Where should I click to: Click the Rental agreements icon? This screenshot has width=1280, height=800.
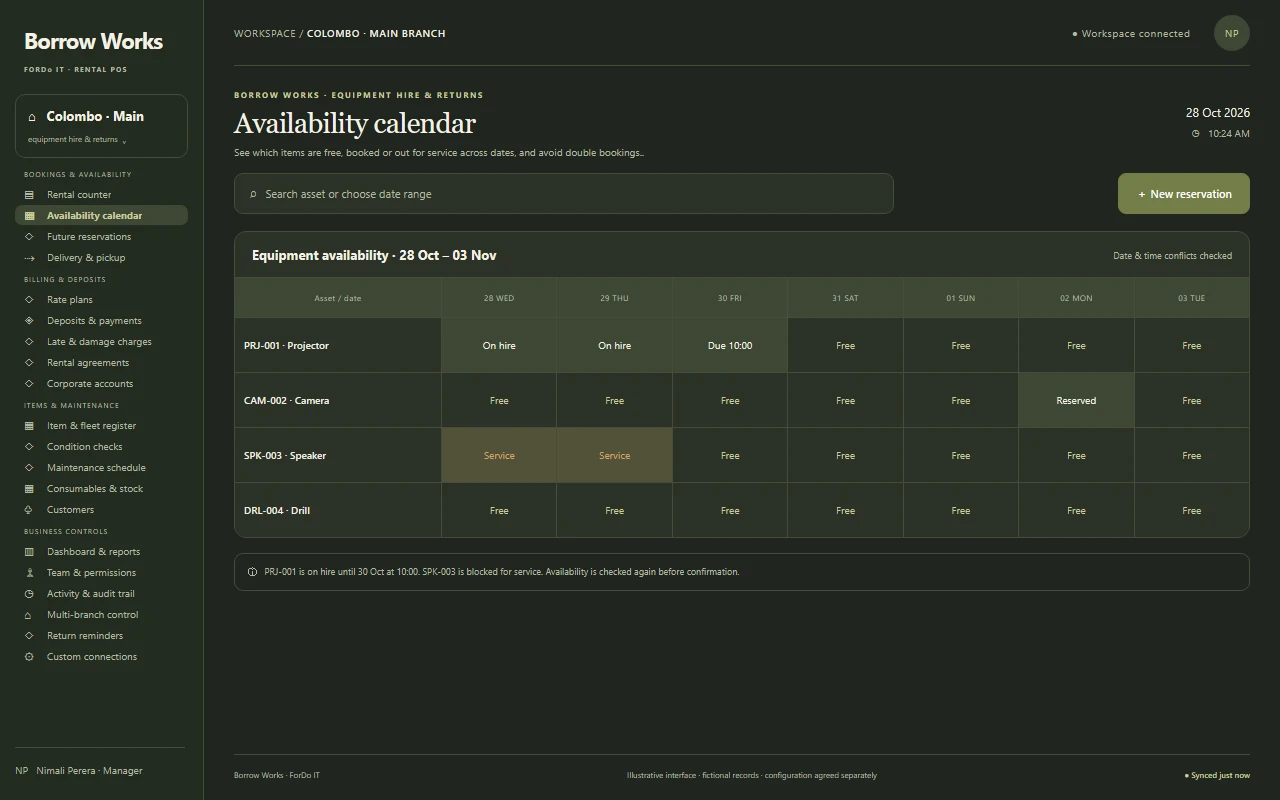(29, 363)
